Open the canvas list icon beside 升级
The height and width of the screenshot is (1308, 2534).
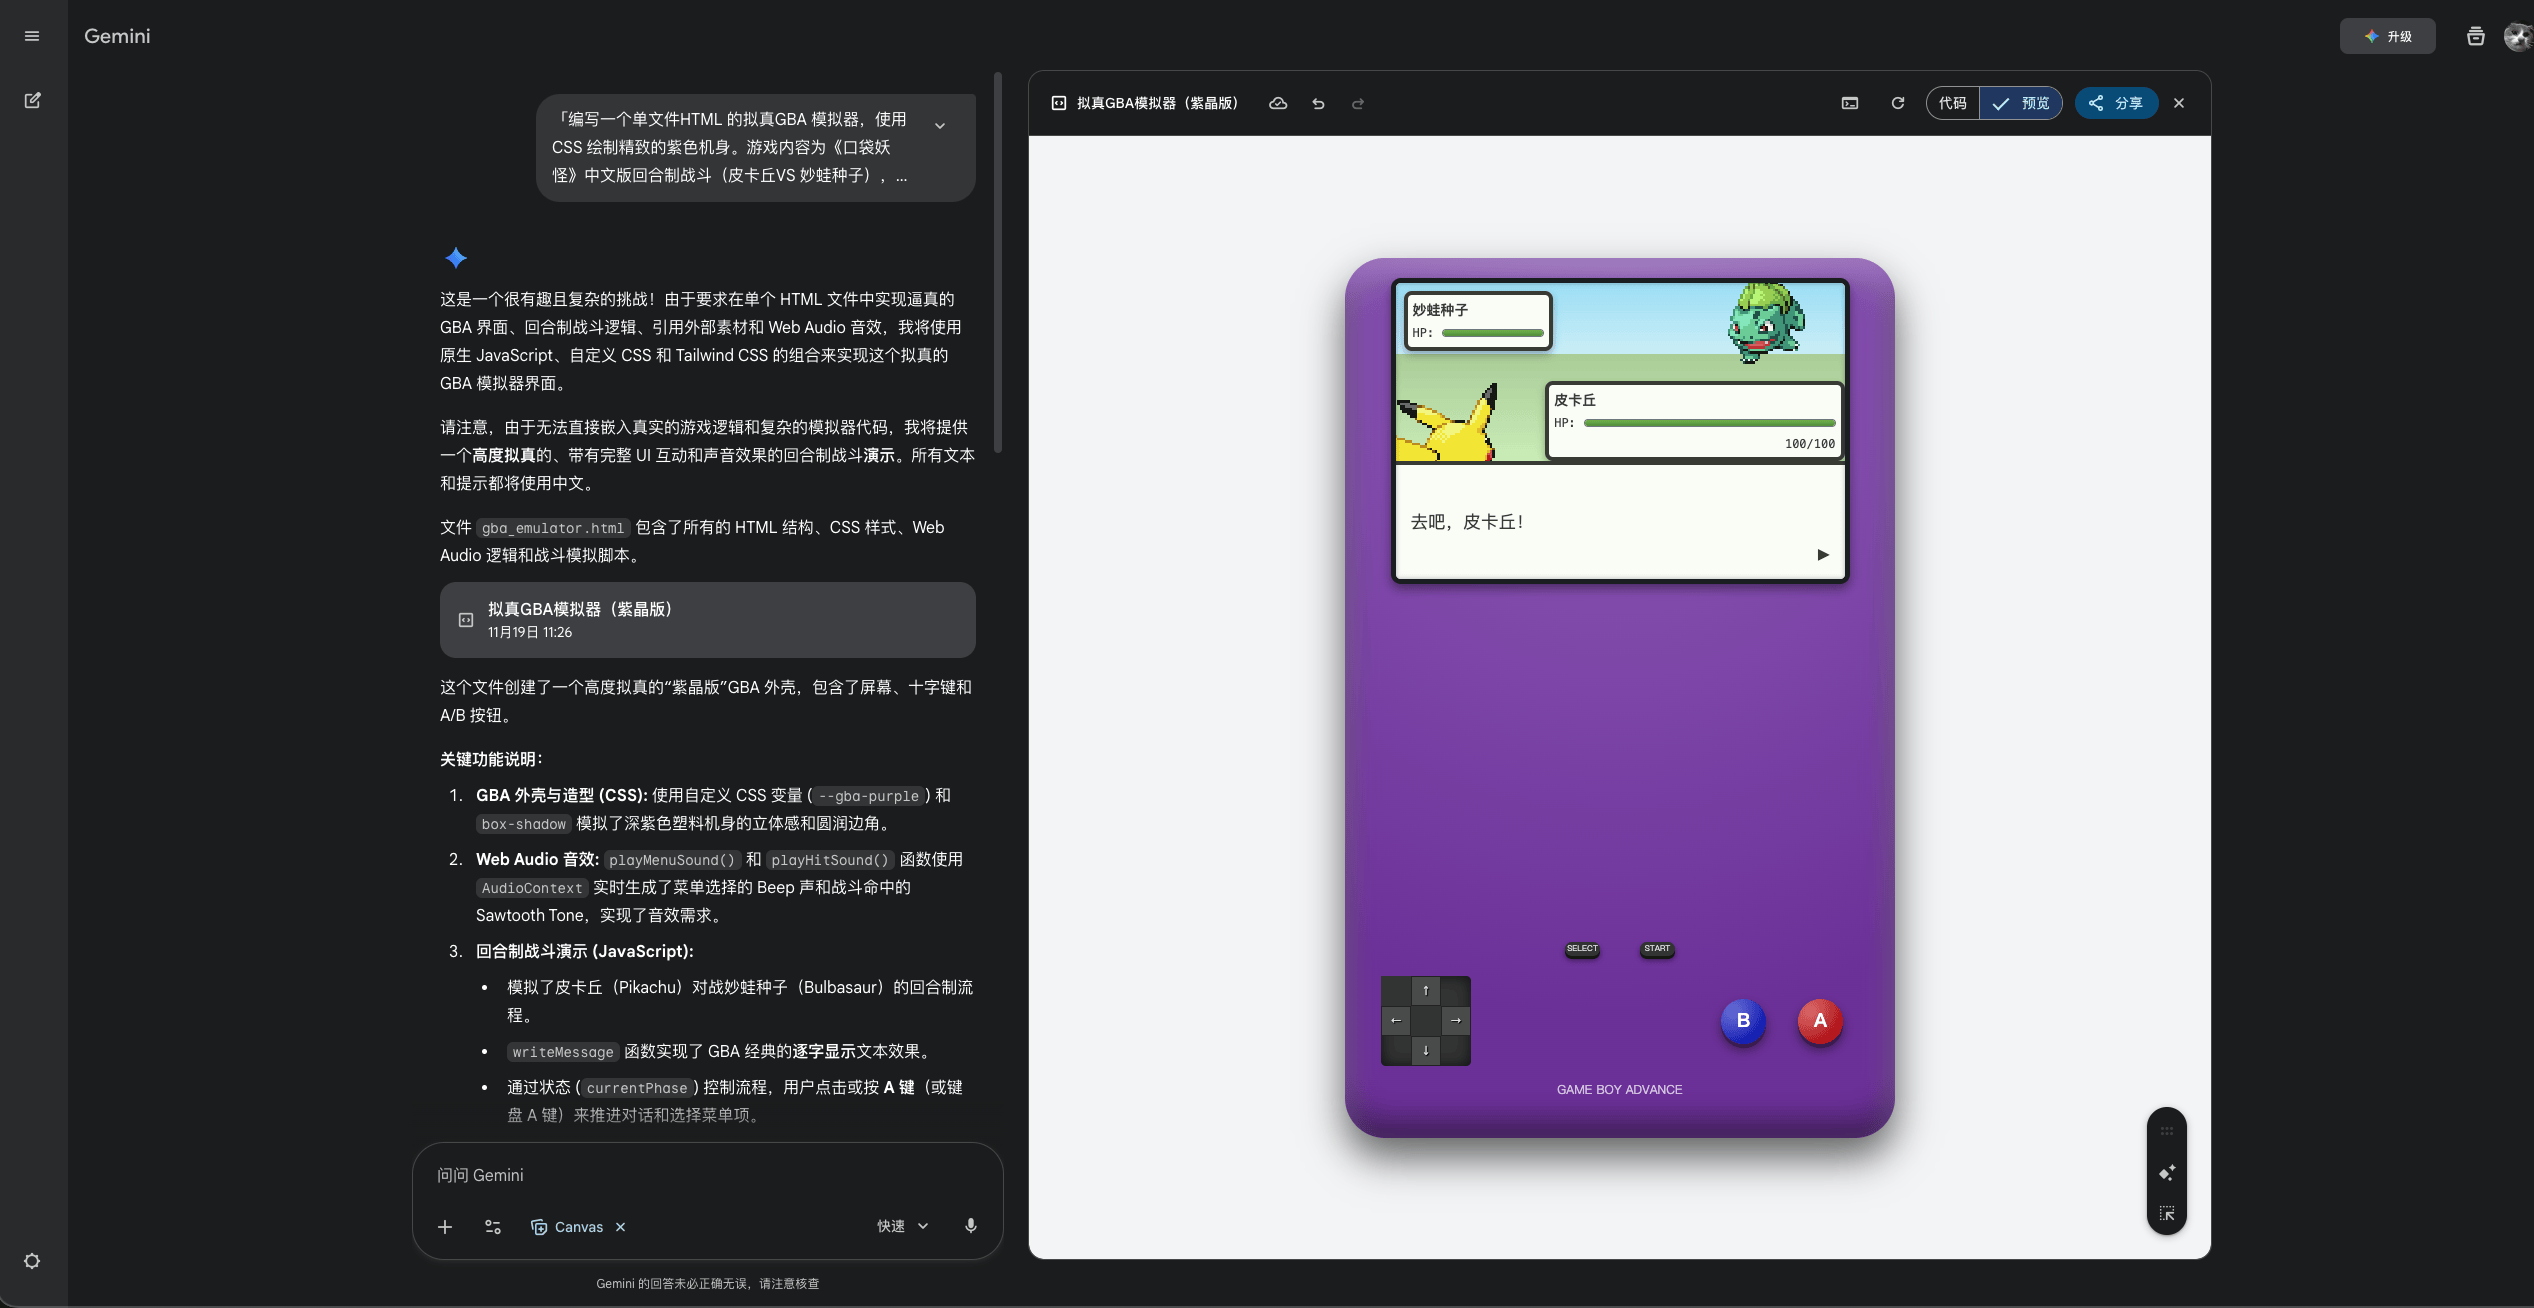(2476, 36)
